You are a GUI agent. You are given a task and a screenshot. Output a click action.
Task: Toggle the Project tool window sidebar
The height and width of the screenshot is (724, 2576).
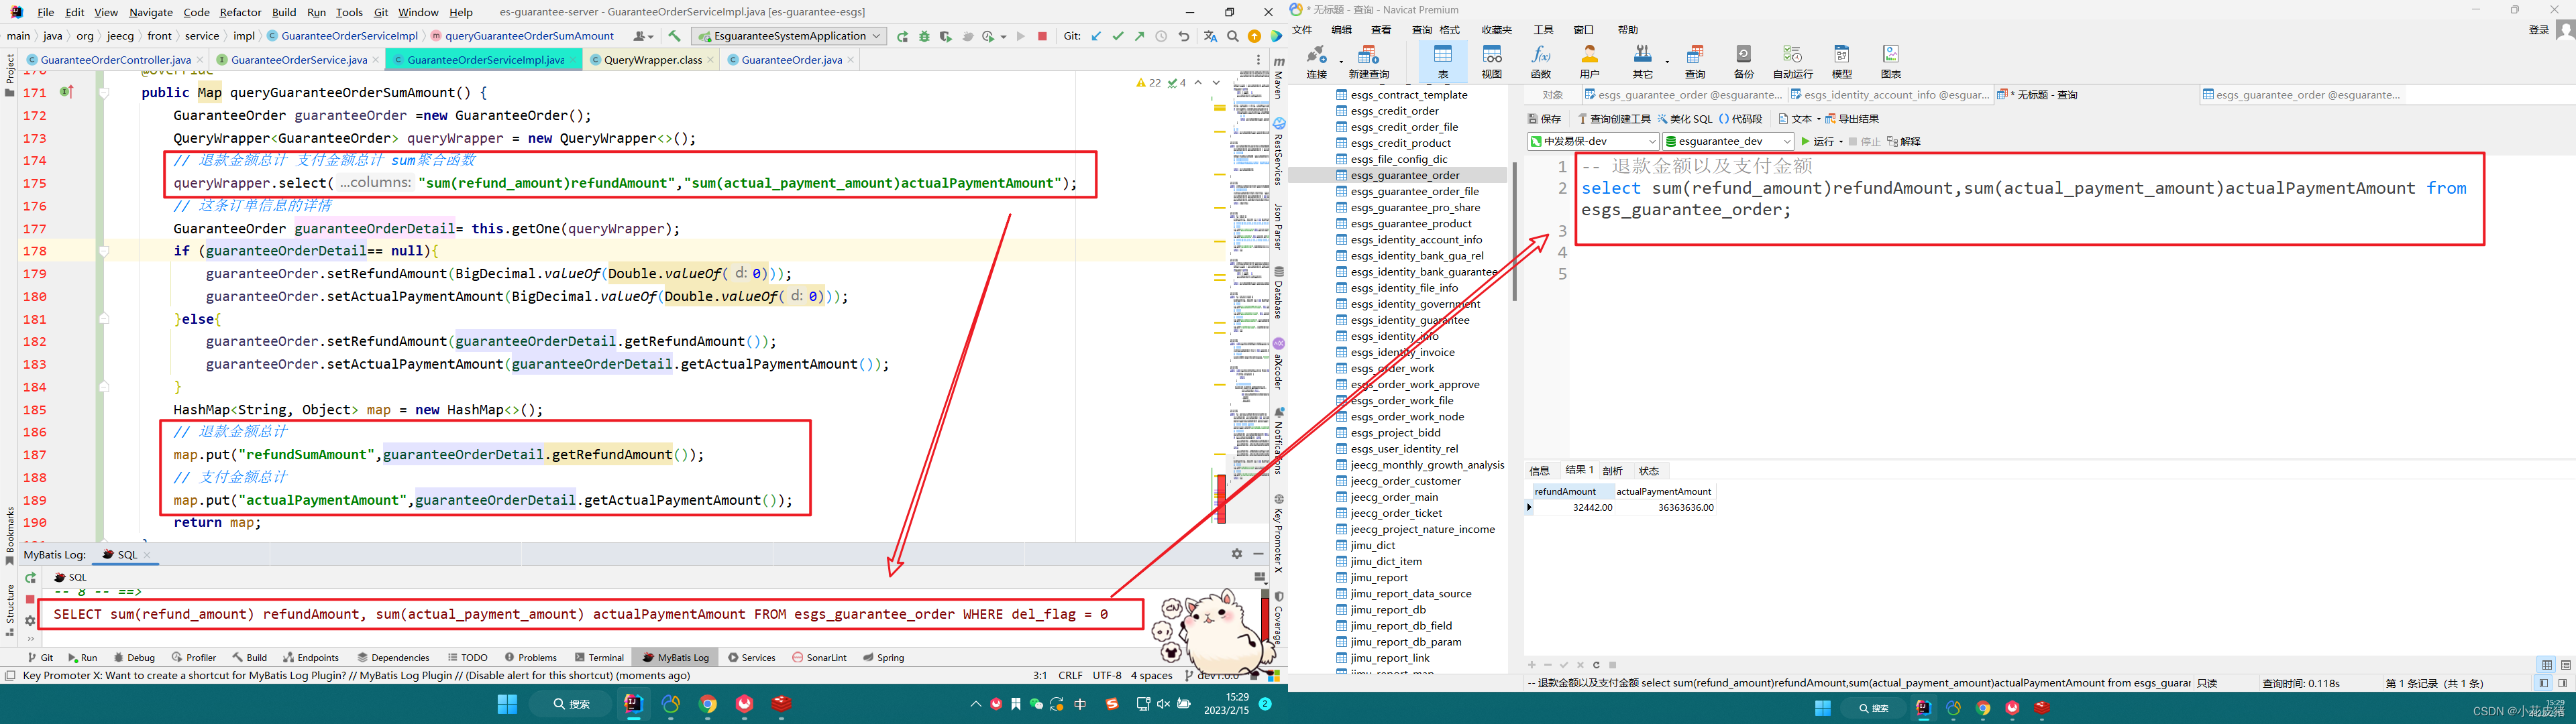[x=9, y=75]
